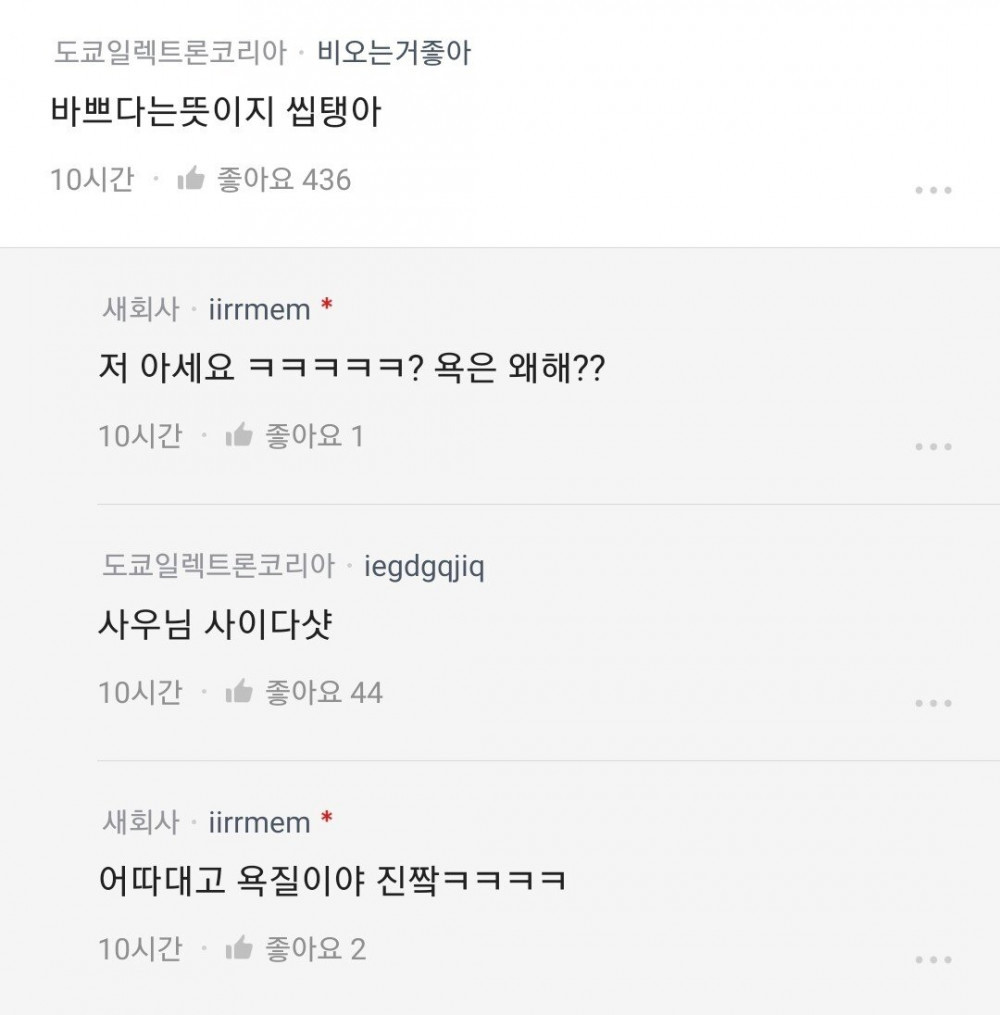This screenshot has height=1015, width=1000.
Task: Click '좋아요 436' like count text
Action: (x=284, y=180)
